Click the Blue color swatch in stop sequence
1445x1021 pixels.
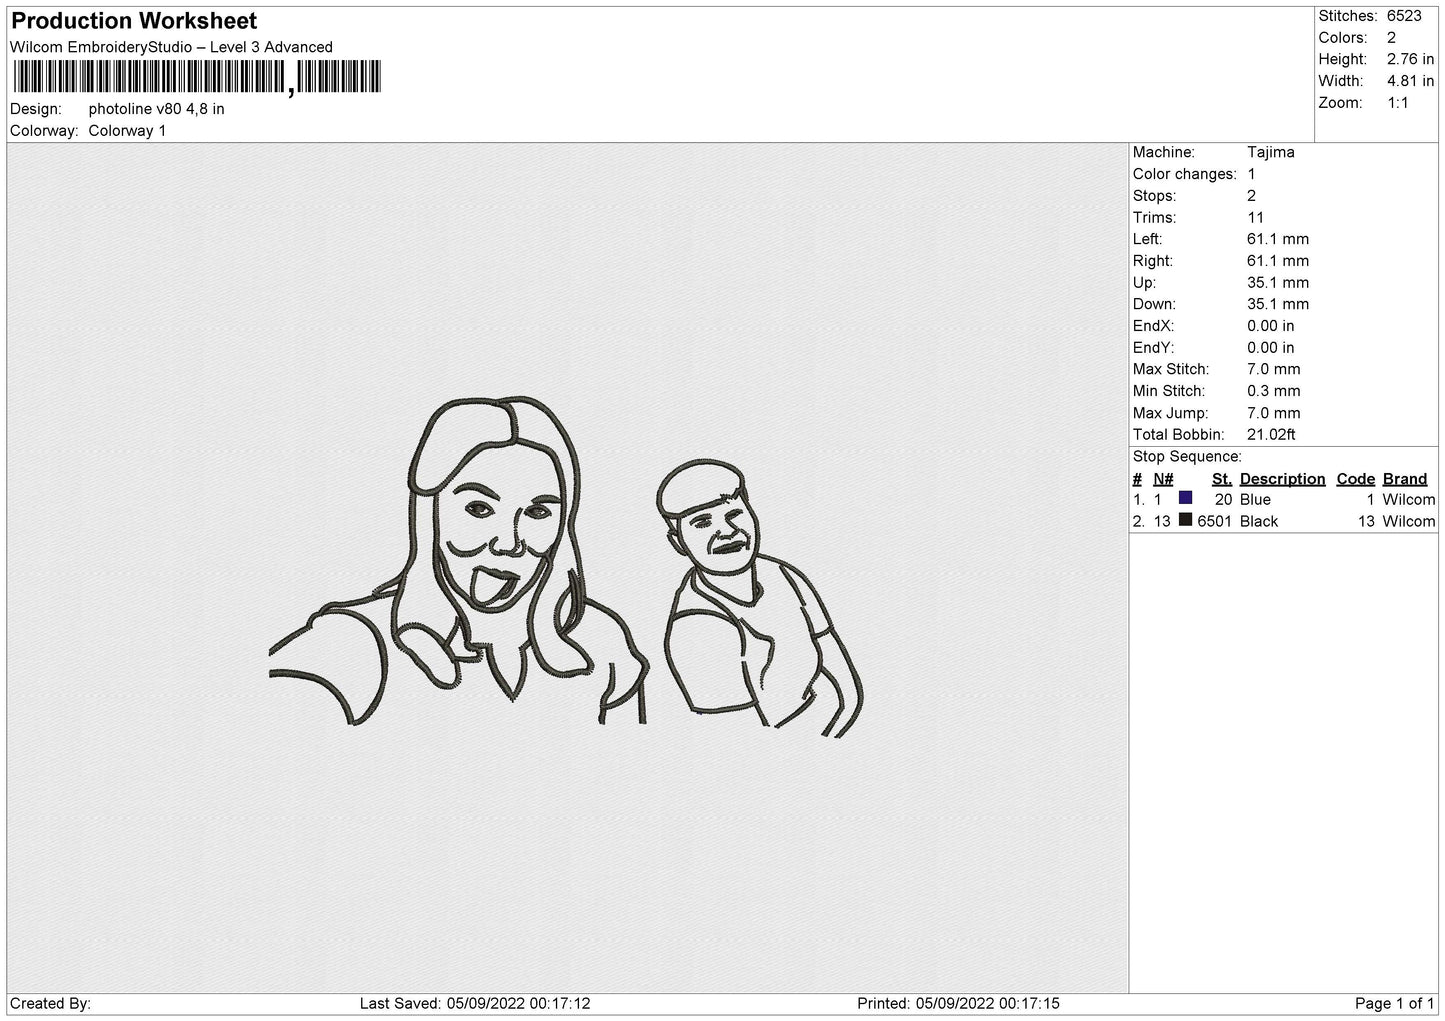[1185, 498]
